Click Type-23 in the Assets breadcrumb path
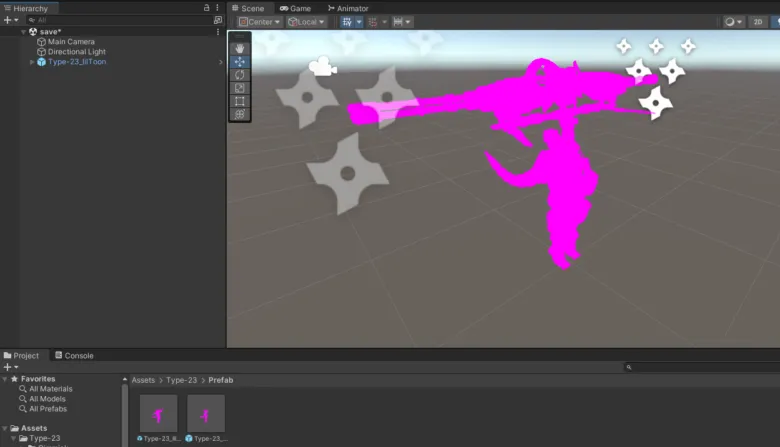 [182, 380]
